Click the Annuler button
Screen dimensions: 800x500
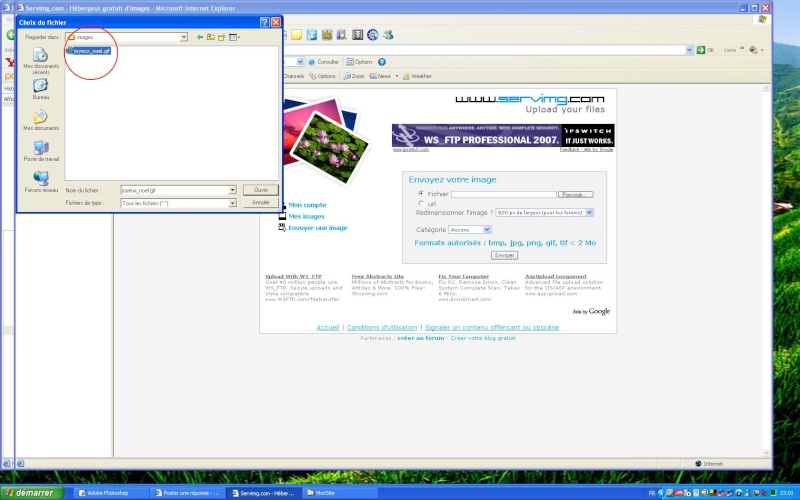261,203
